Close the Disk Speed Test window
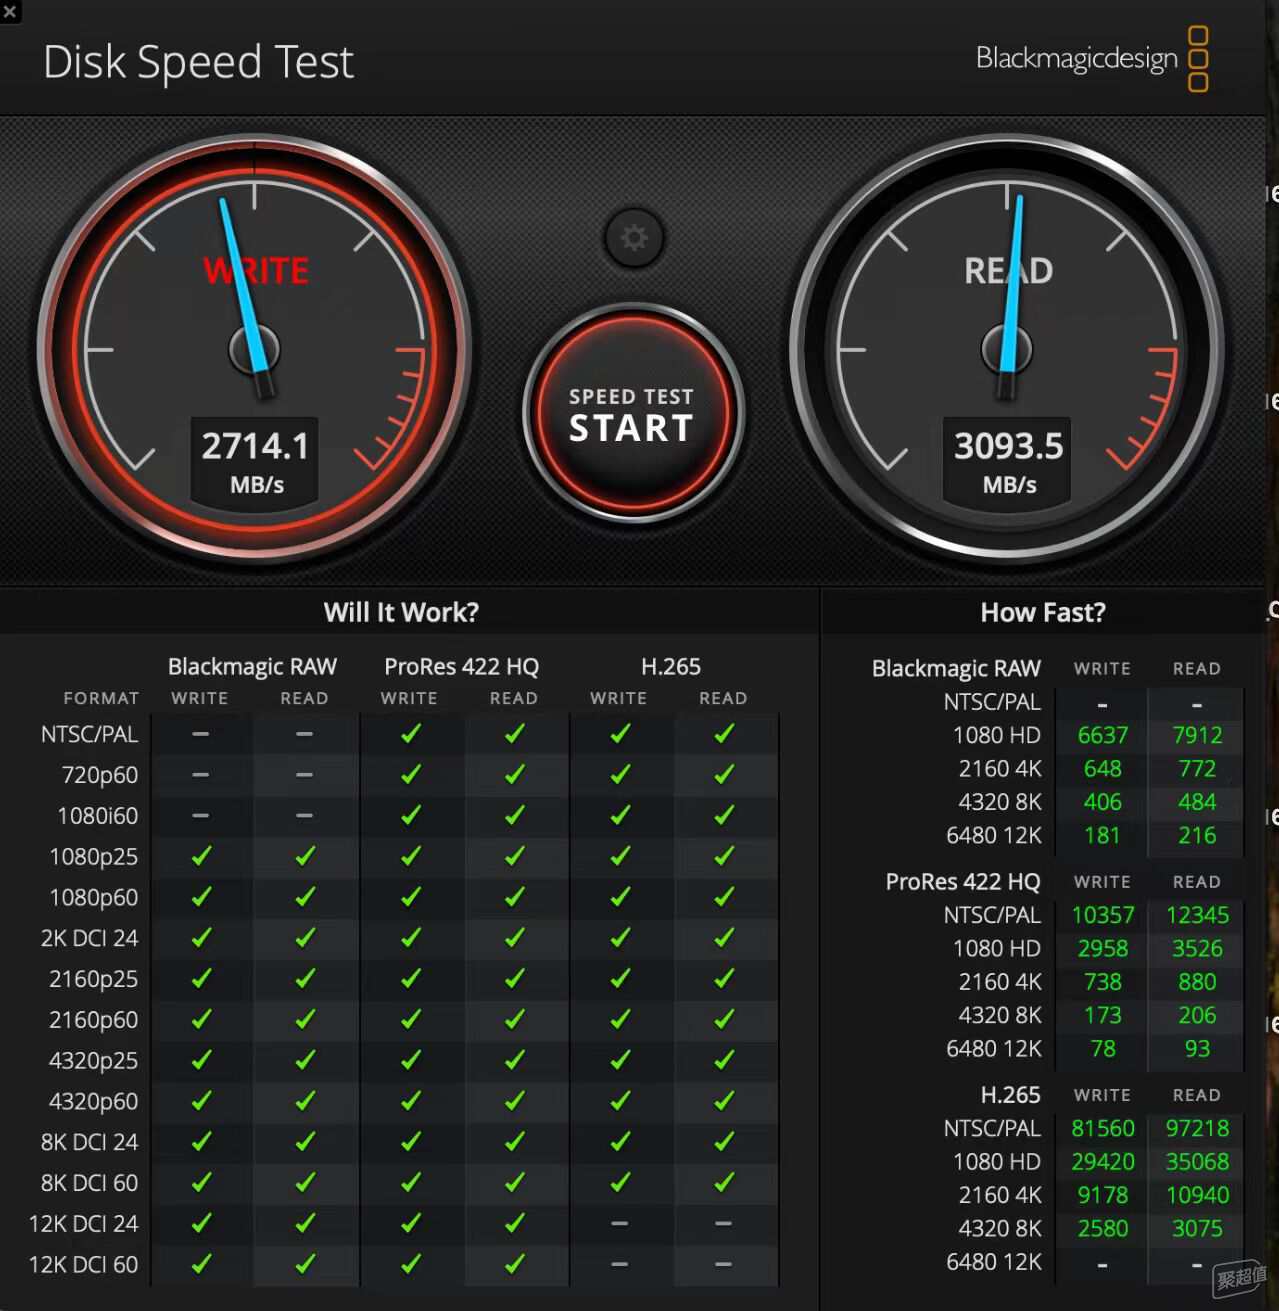Viewport: 1279px width, 1311px height. (x=10, y=11)
